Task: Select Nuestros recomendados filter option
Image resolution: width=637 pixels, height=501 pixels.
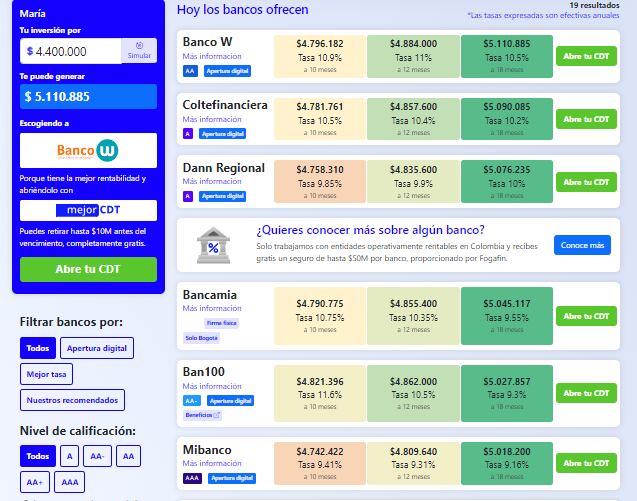Action: point(72,400)
